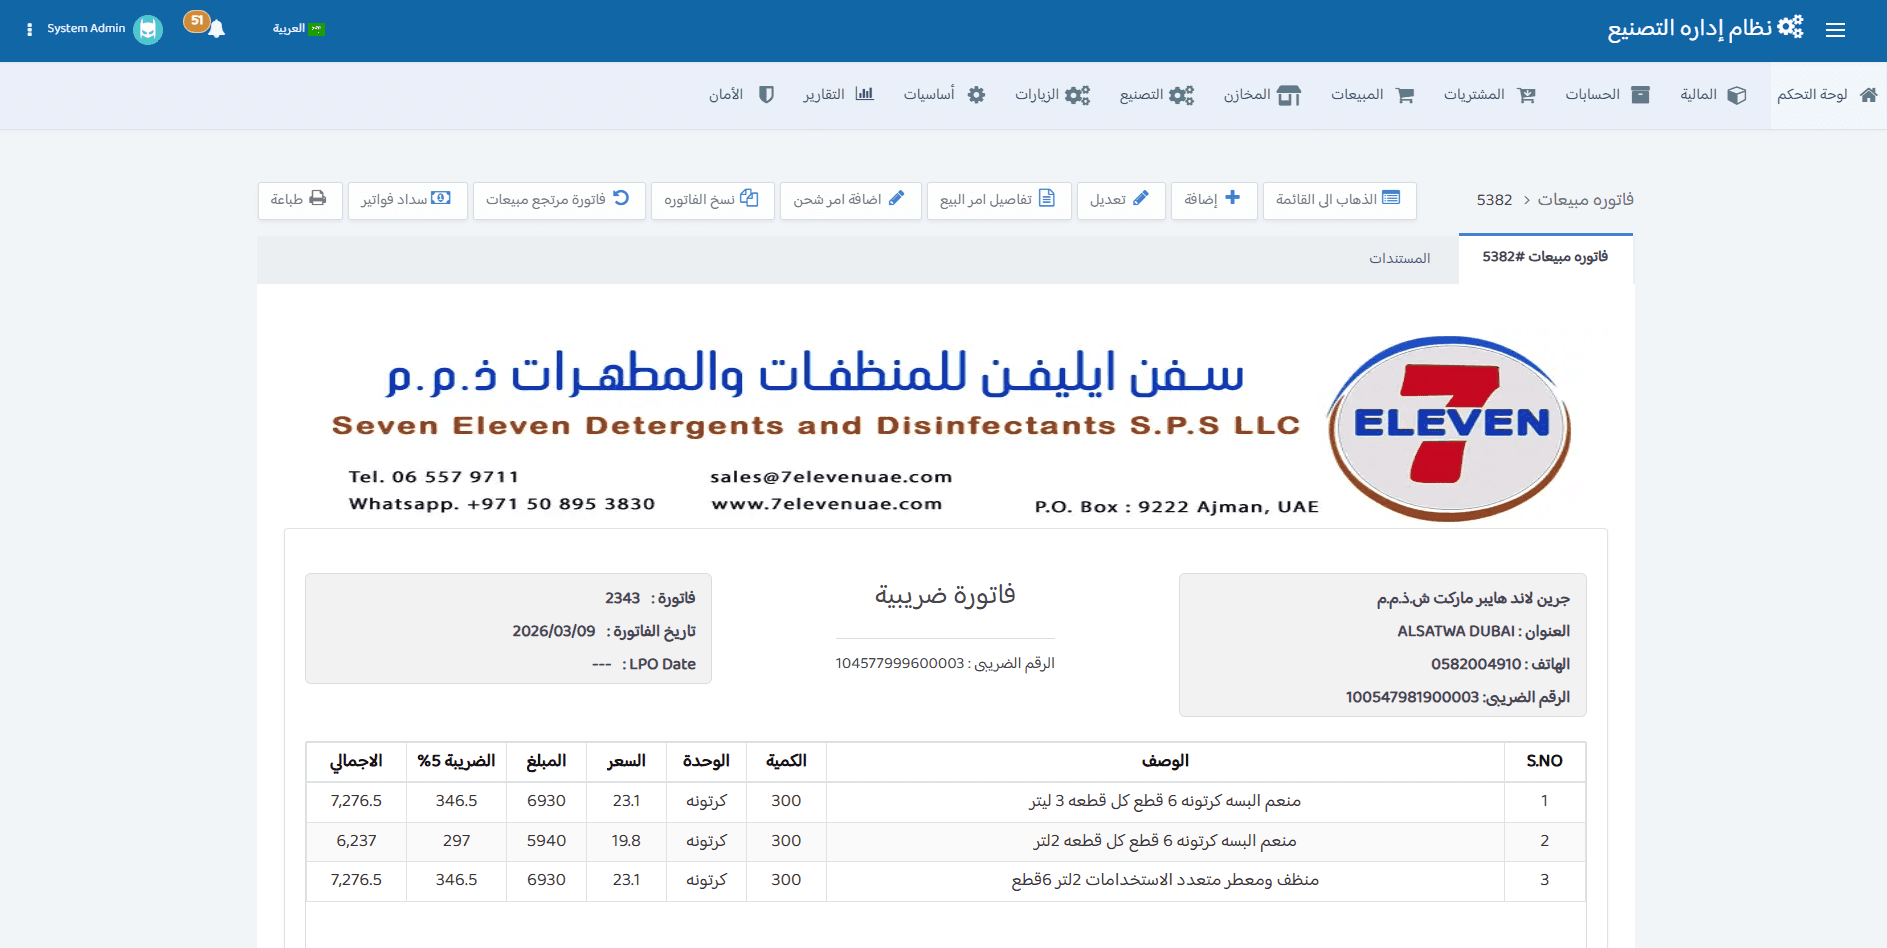
Task: Click the visits gears icon
Action: [1078, 95]
